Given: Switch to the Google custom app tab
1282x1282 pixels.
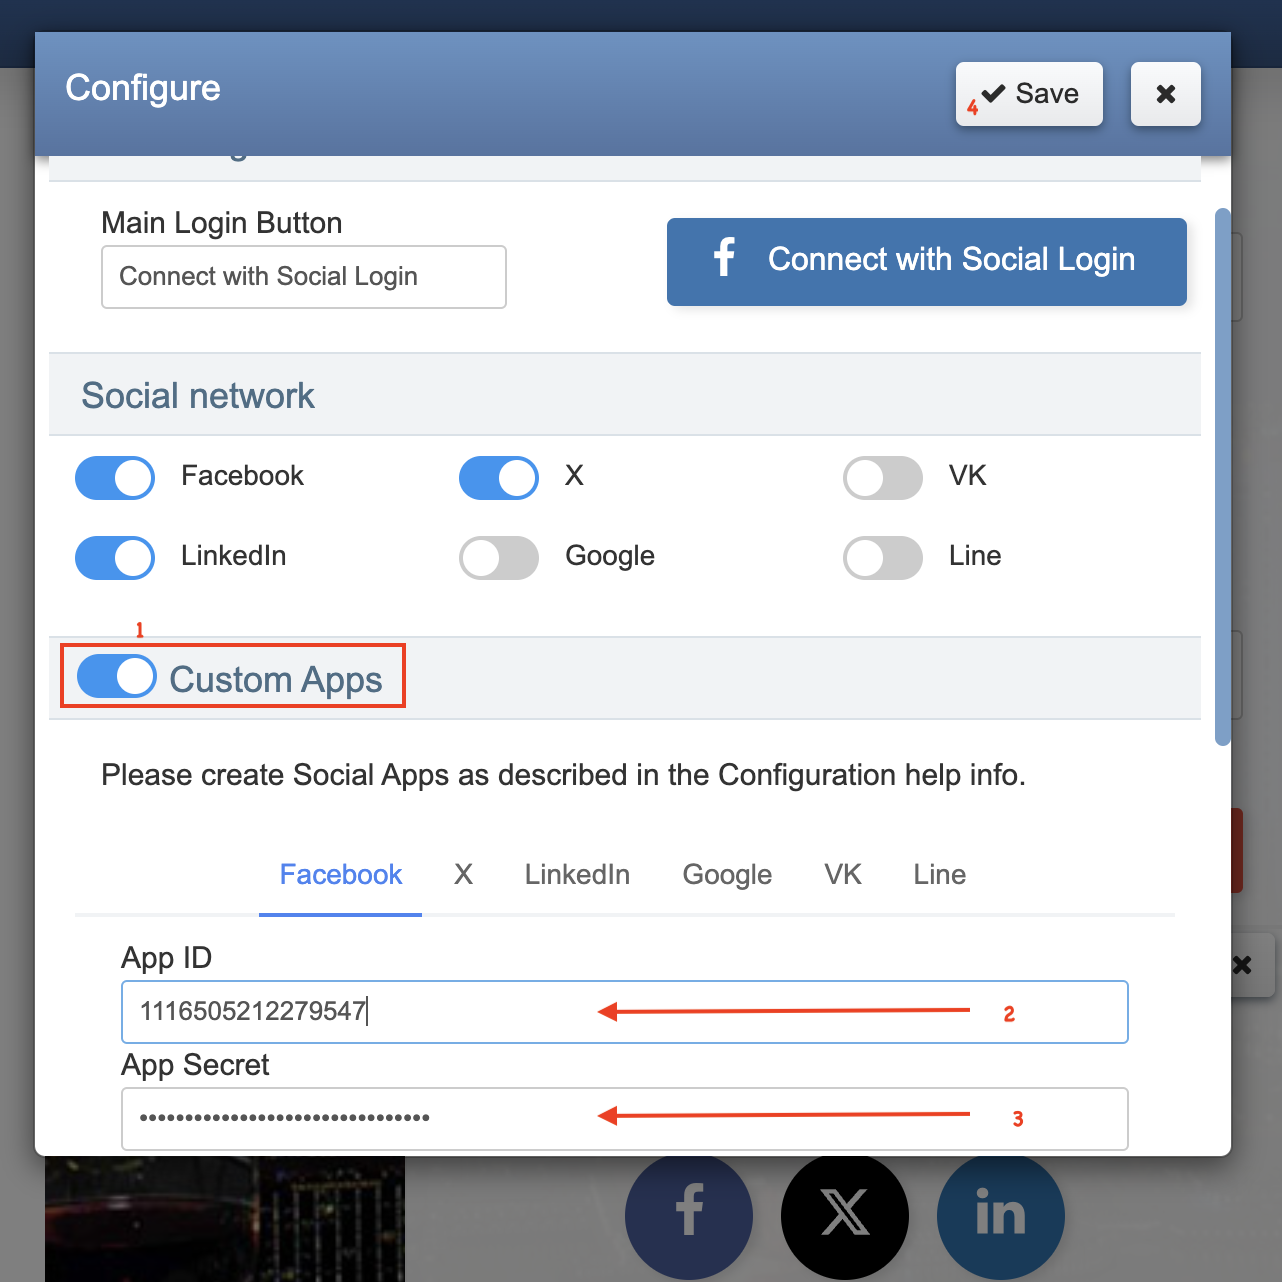Looking at the screenshot, I should coord(727,875).
